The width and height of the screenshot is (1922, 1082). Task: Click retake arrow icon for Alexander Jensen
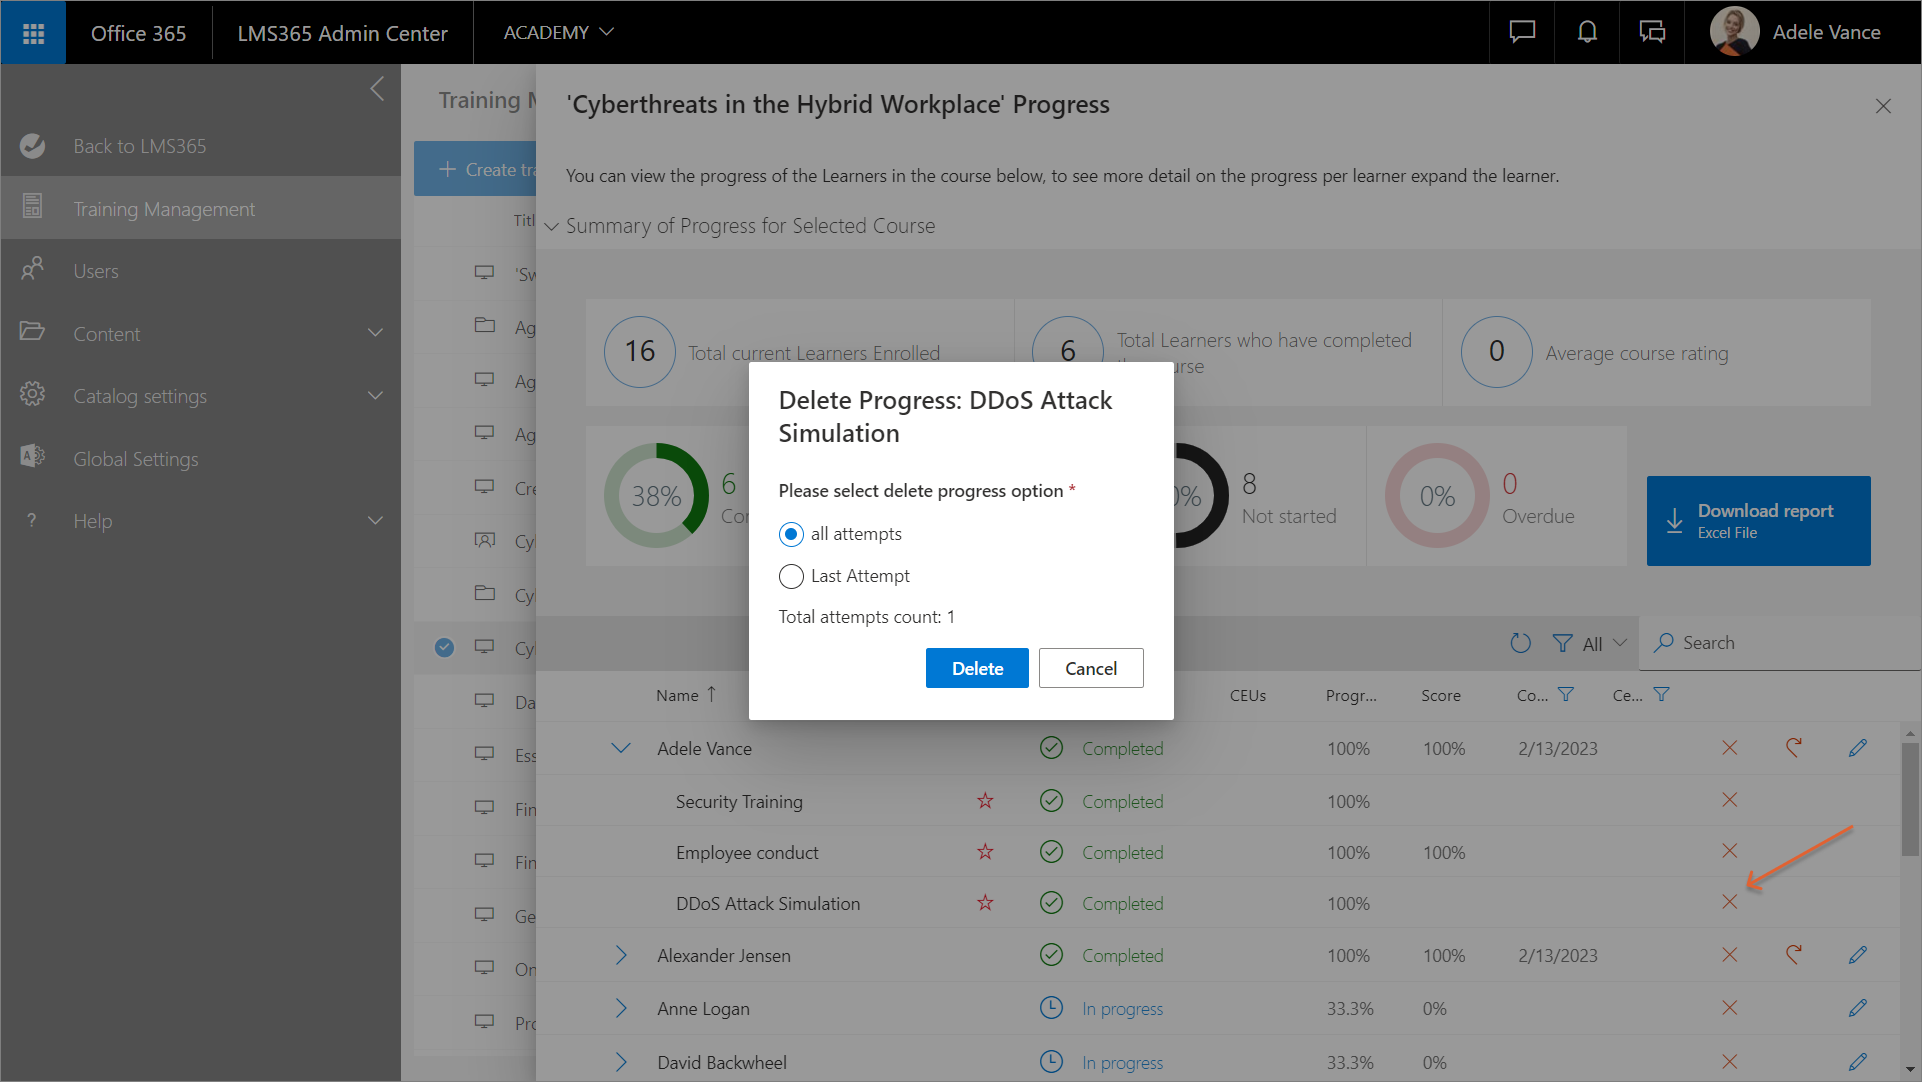tap(1793, 955)
